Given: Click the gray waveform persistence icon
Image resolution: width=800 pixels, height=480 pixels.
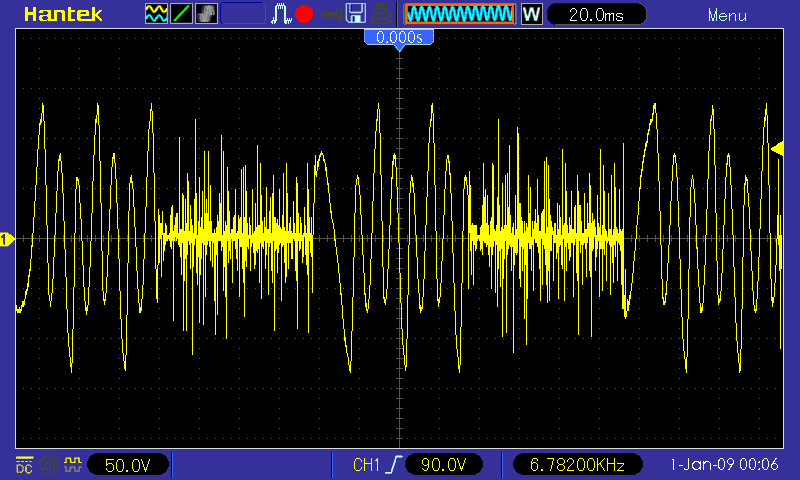Looking at the screenshot, I should coord(206,14).
